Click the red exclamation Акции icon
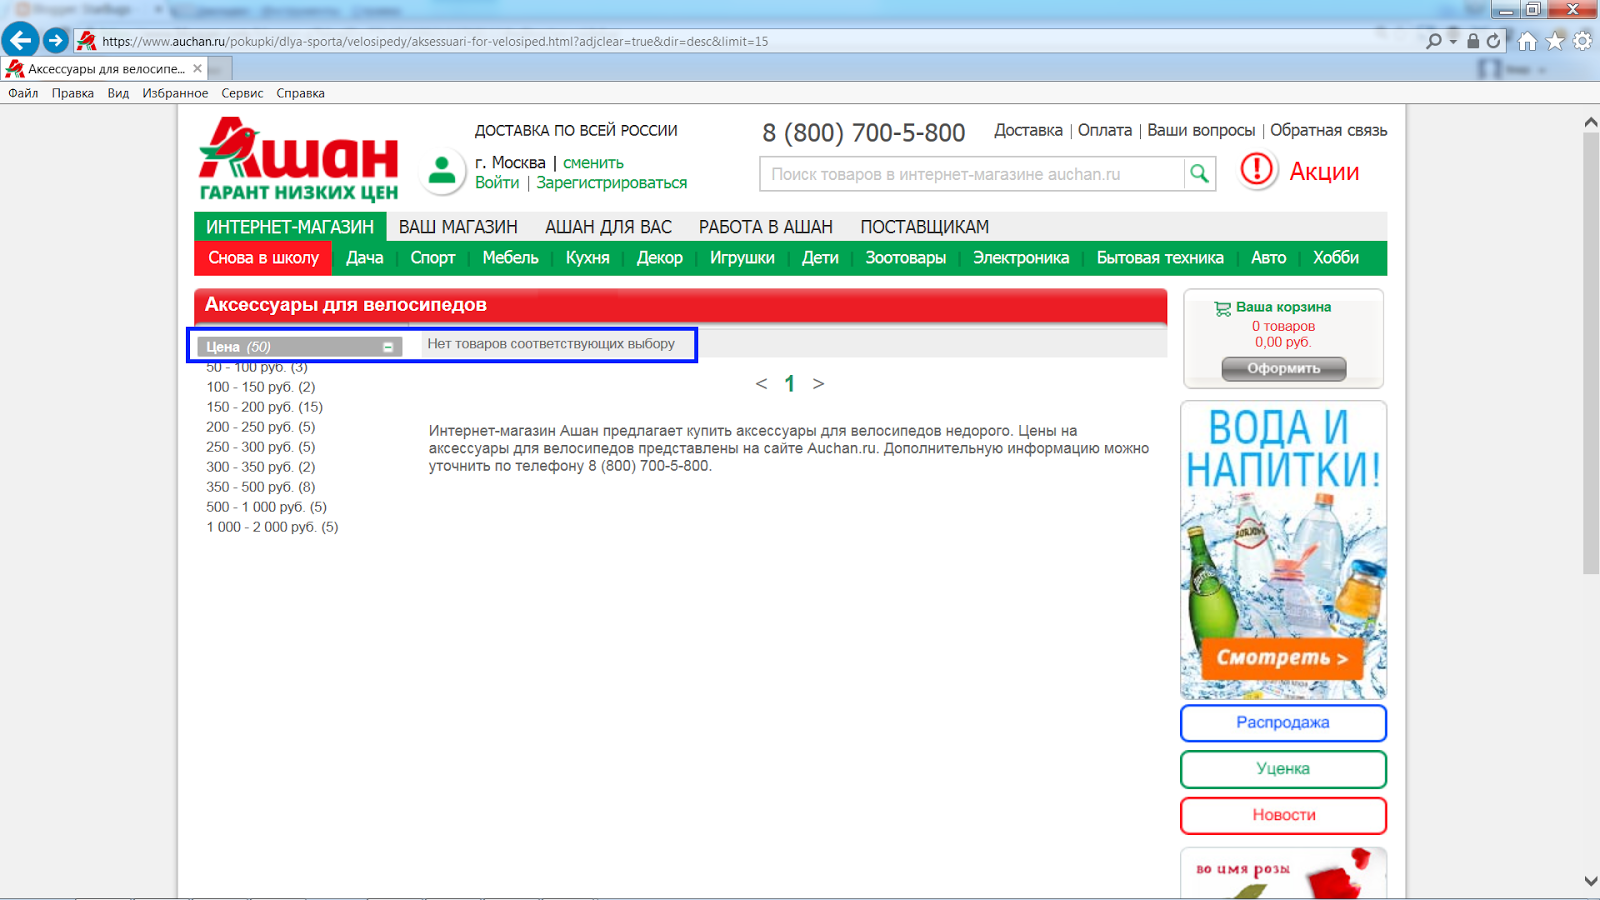The image size is (1600, 900). (1257, 170)
